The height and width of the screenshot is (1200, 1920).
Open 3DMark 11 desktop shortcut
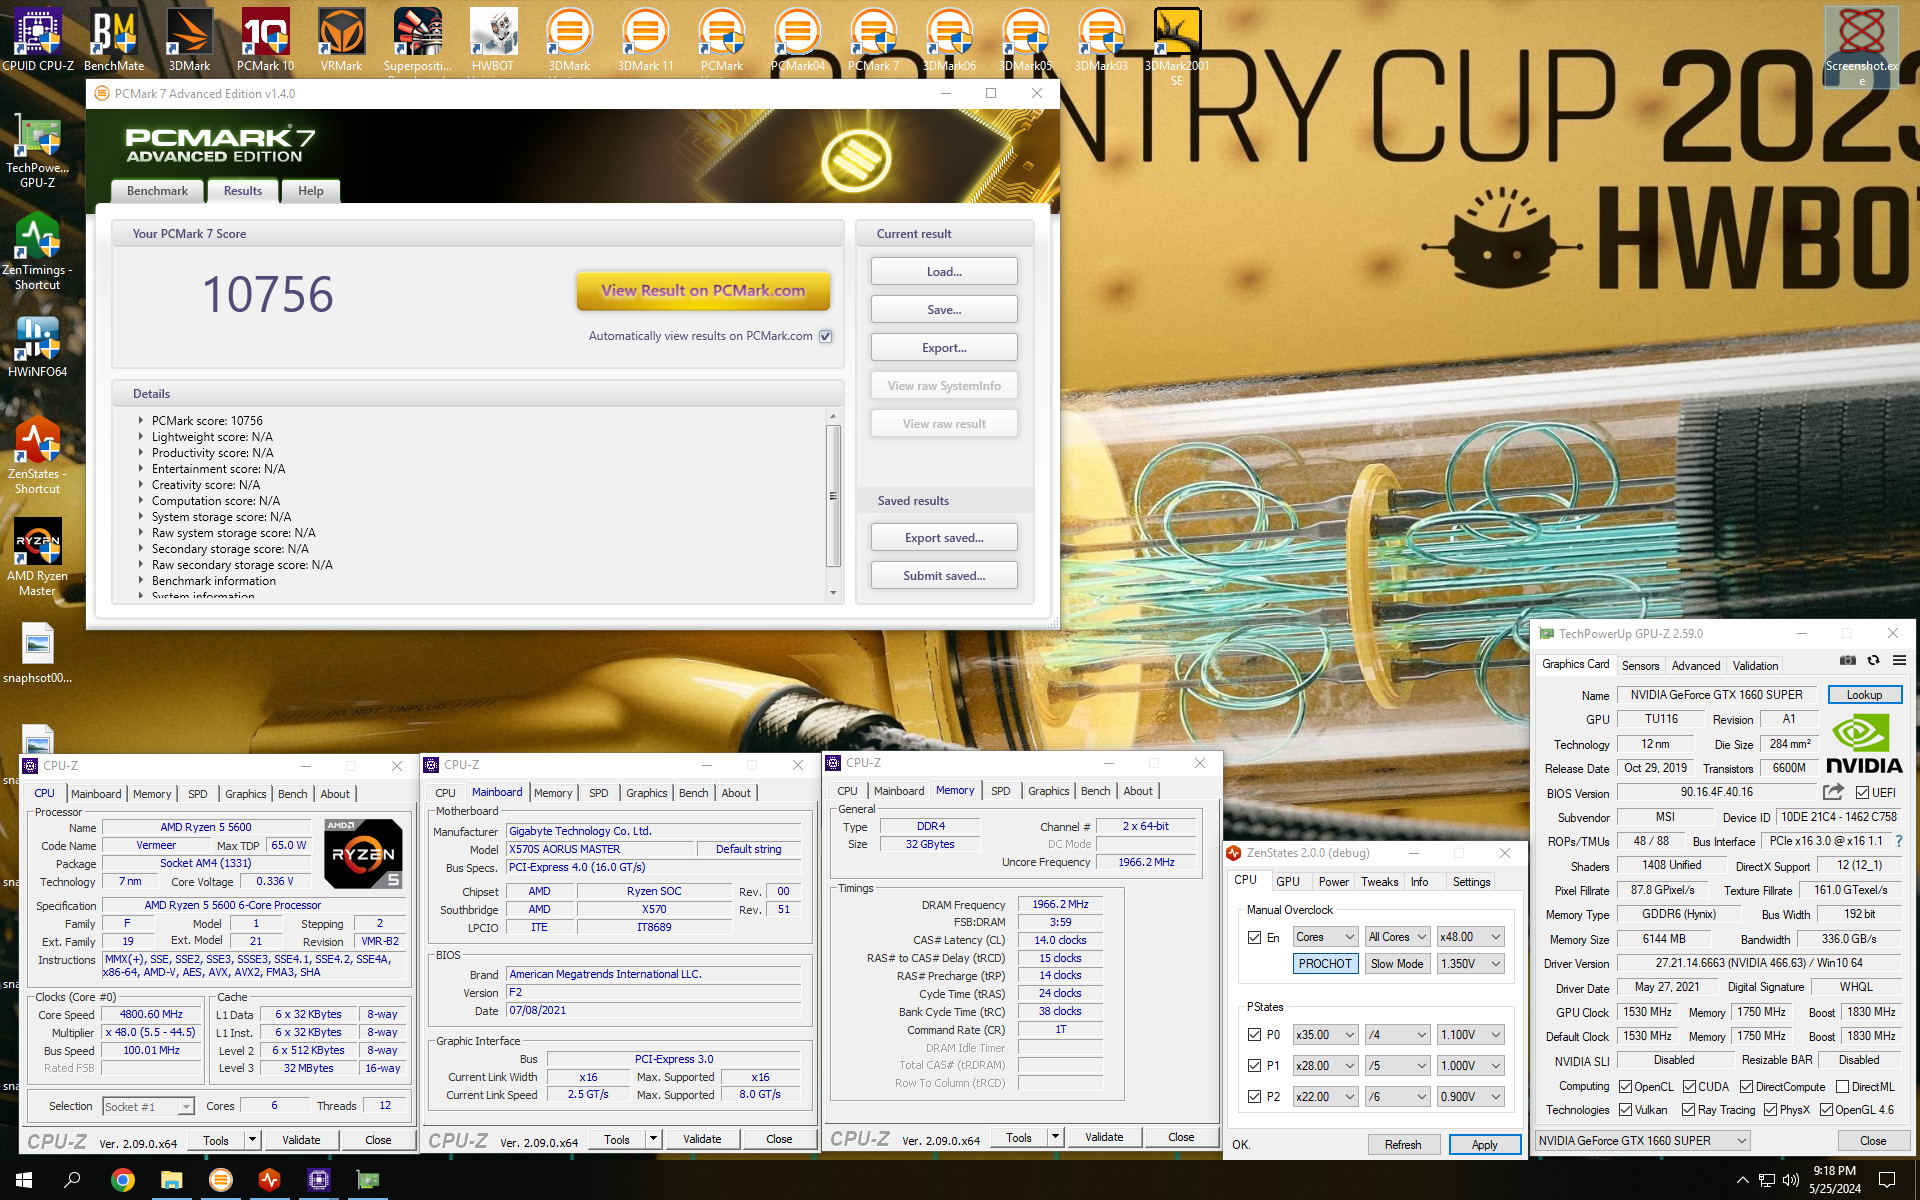645,40
